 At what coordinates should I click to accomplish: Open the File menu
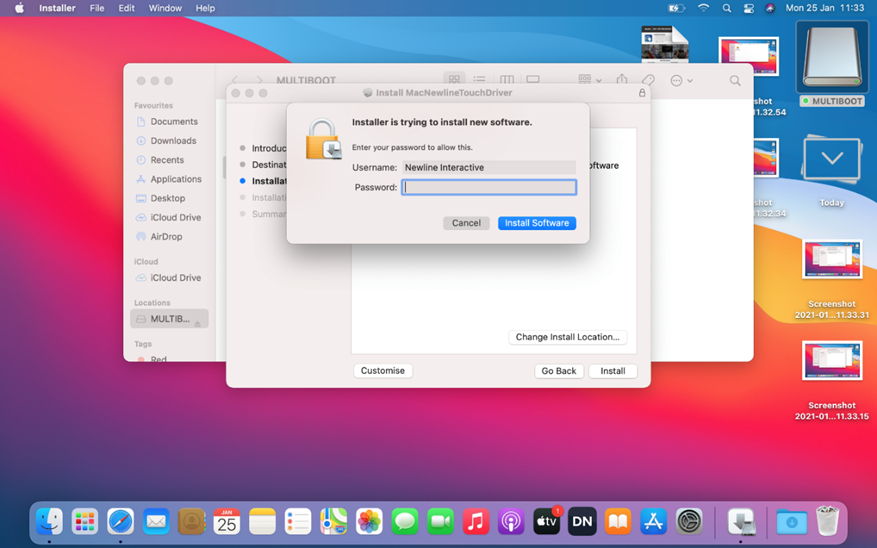coord(97,8)
